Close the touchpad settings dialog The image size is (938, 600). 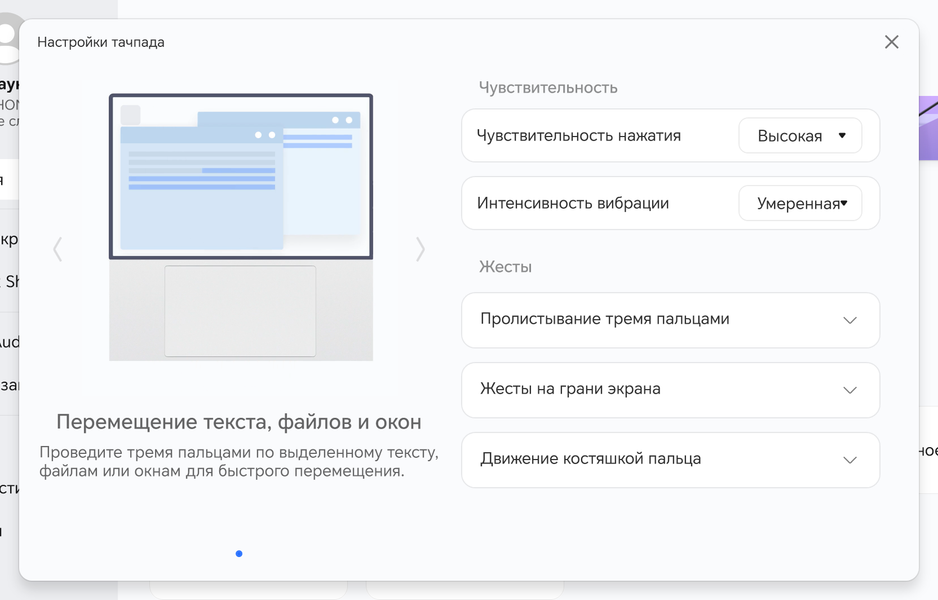click(x=891, y=42)
